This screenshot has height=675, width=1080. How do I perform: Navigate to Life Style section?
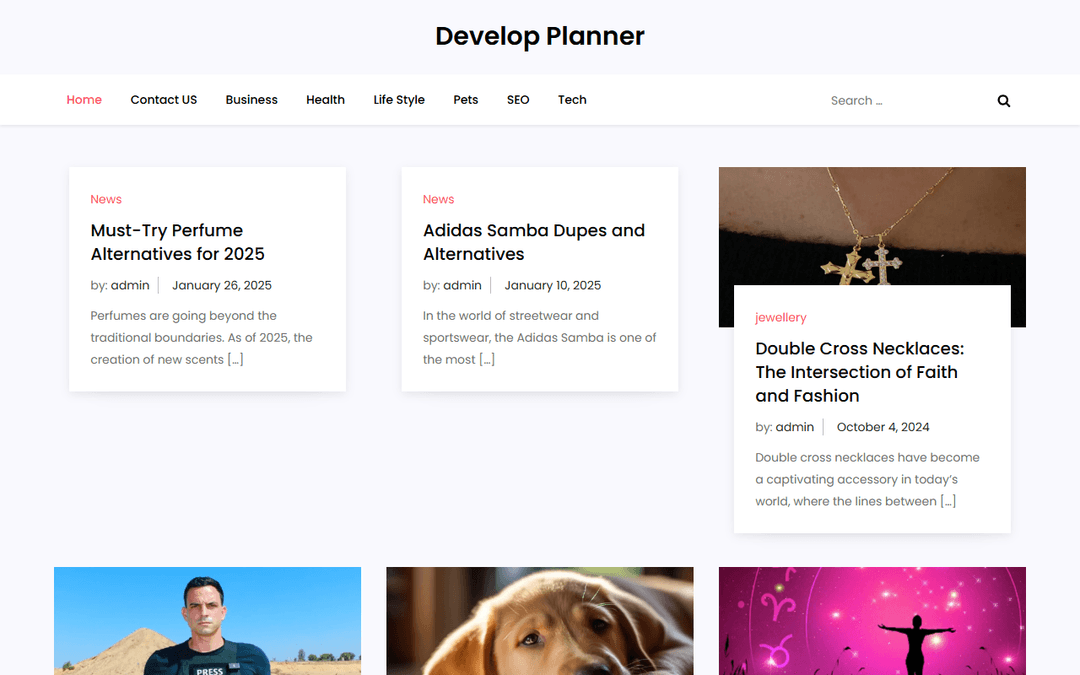[399, 100]
